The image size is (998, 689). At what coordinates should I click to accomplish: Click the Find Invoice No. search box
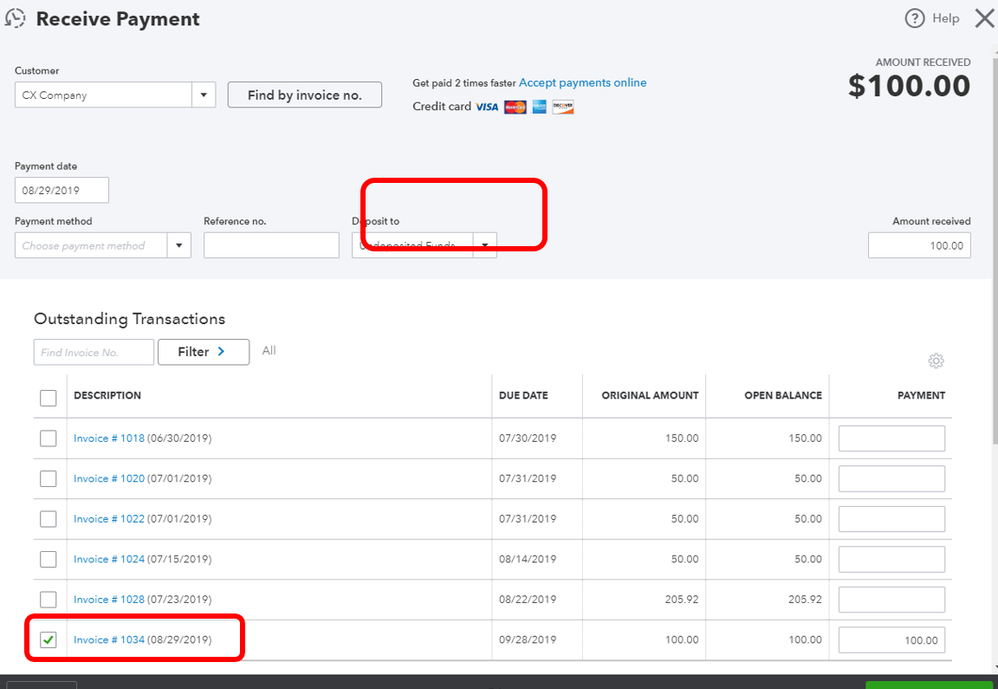point(94,352)
